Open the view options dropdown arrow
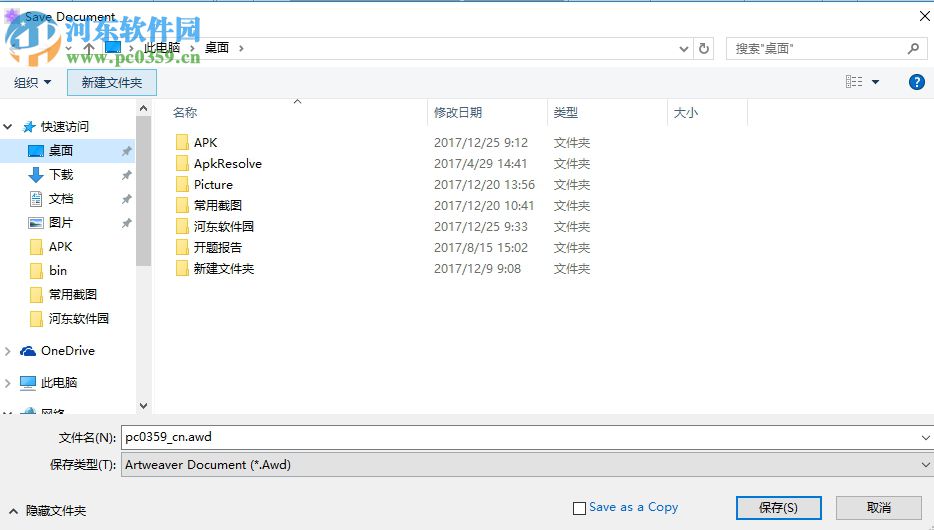 tap(875, 82)
